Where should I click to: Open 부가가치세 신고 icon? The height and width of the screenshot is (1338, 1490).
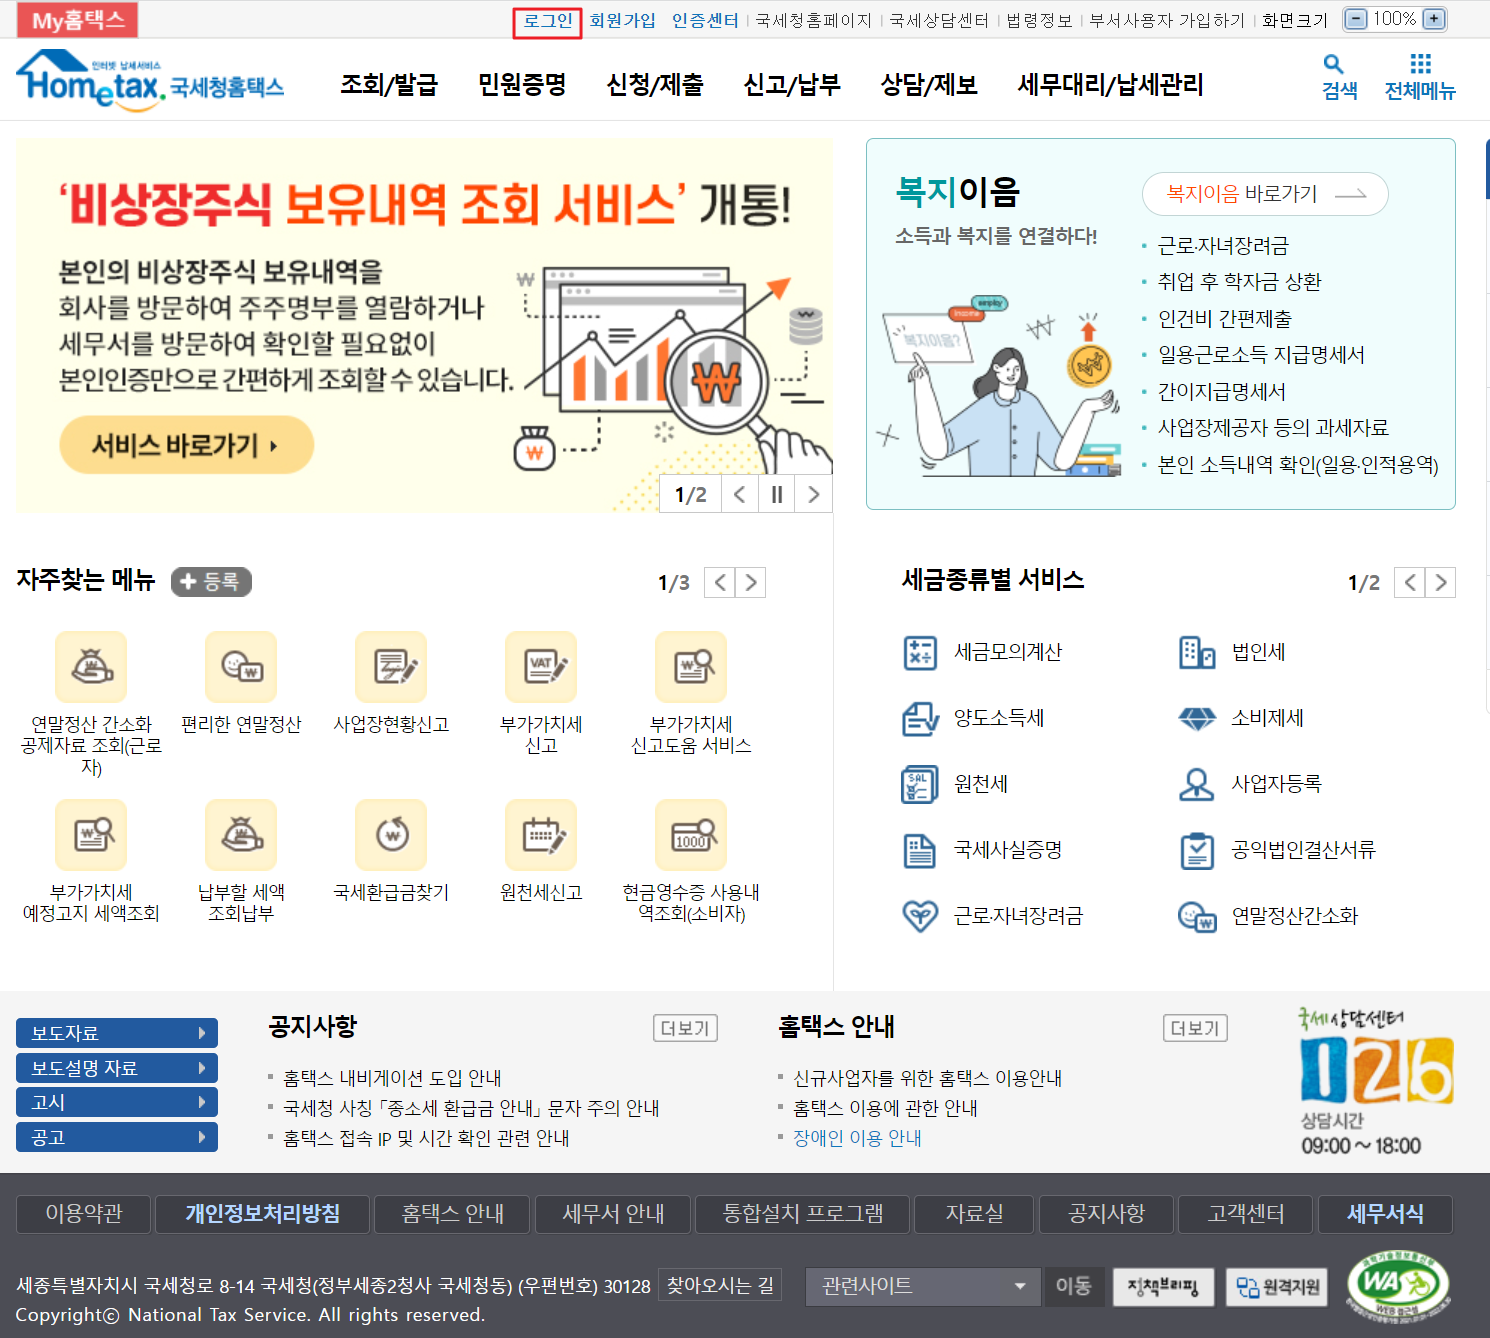(x=541, y=666)
